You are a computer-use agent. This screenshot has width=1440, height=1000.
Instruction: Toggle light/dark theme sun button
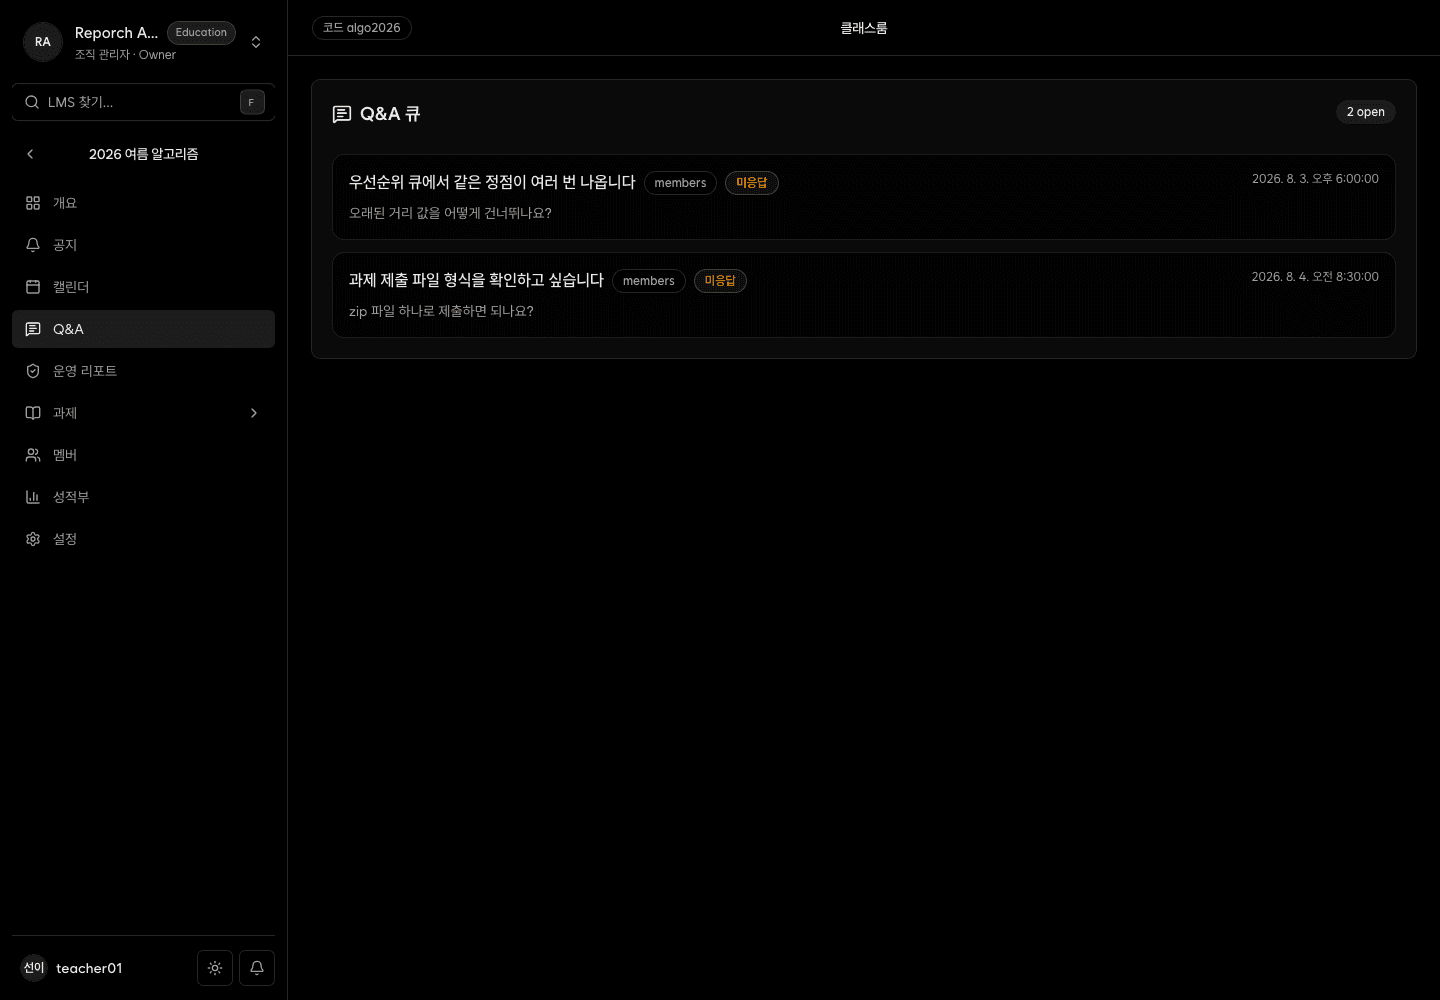point(215,968)
